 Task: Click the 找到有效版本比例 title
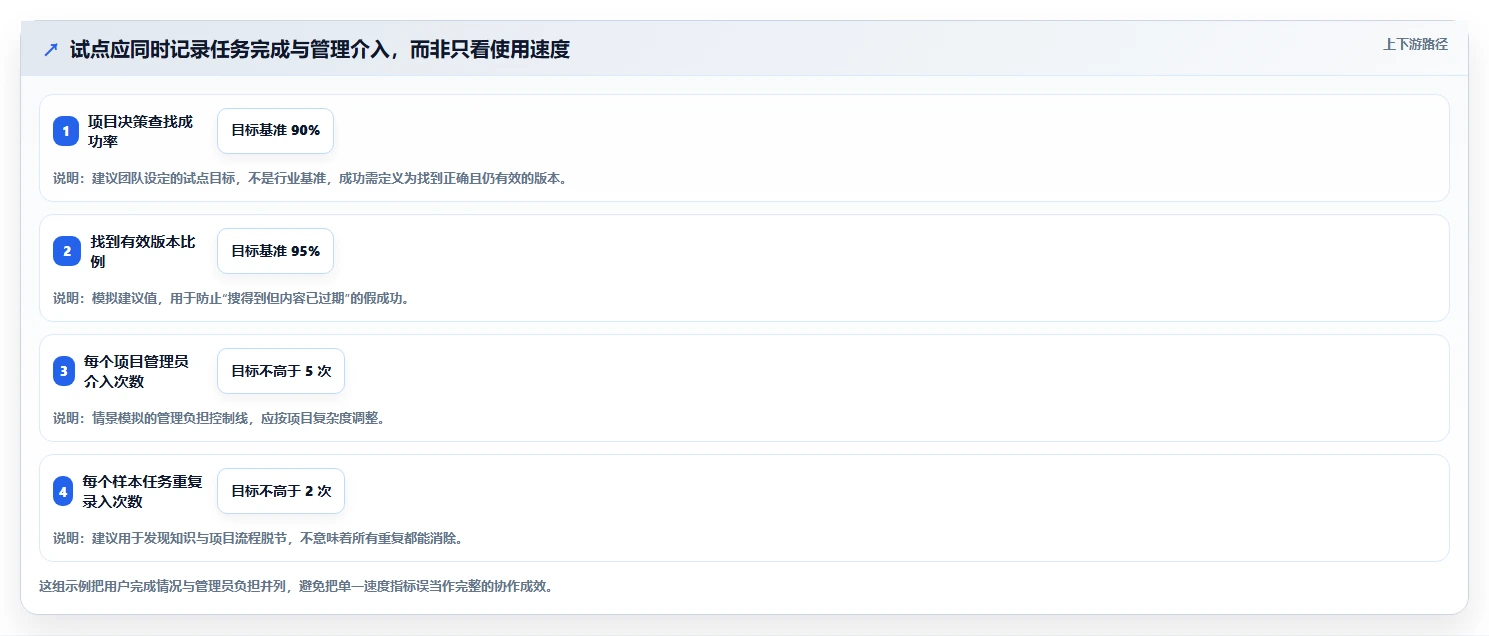tap(143, 251)
